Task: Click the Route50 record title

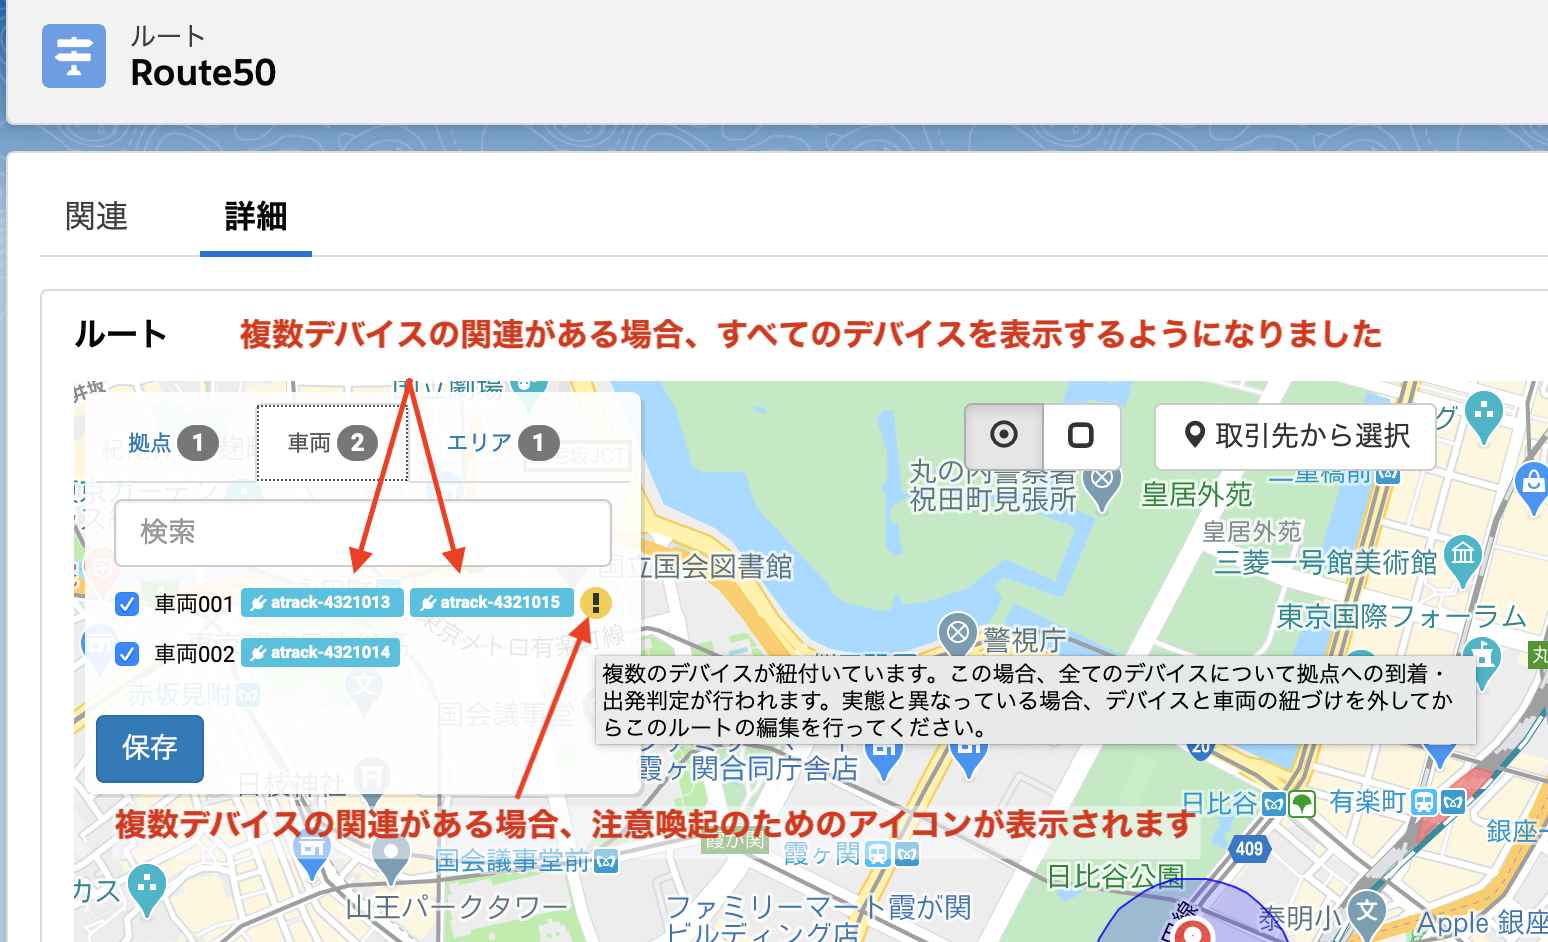Action: pyautogui.click(x=203, y=72)
